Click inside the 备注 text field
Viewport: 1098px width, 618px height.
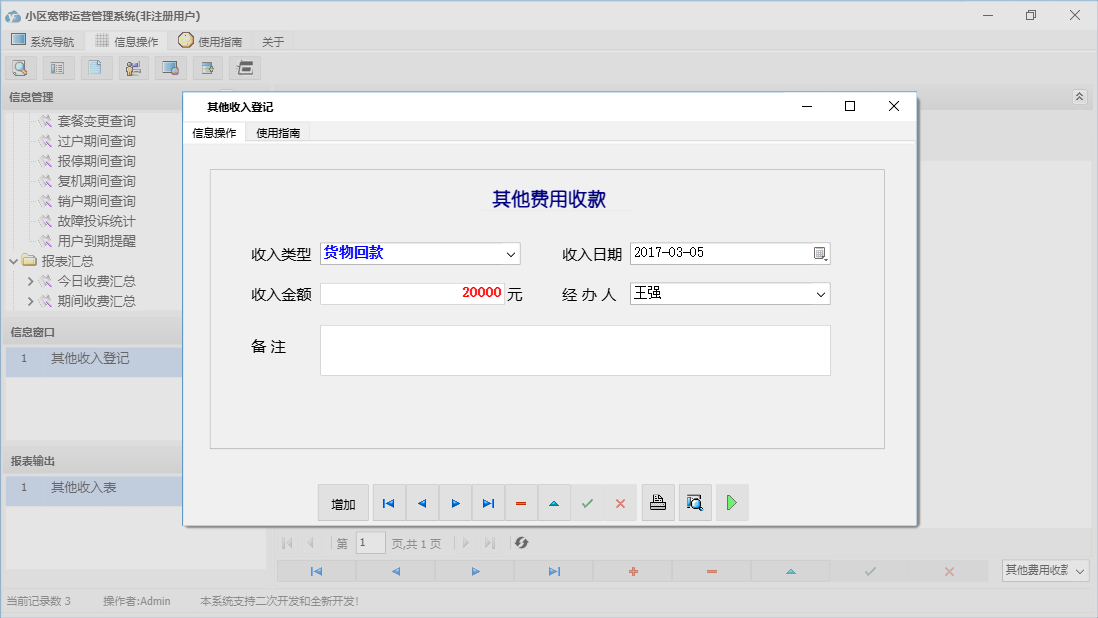575,350
